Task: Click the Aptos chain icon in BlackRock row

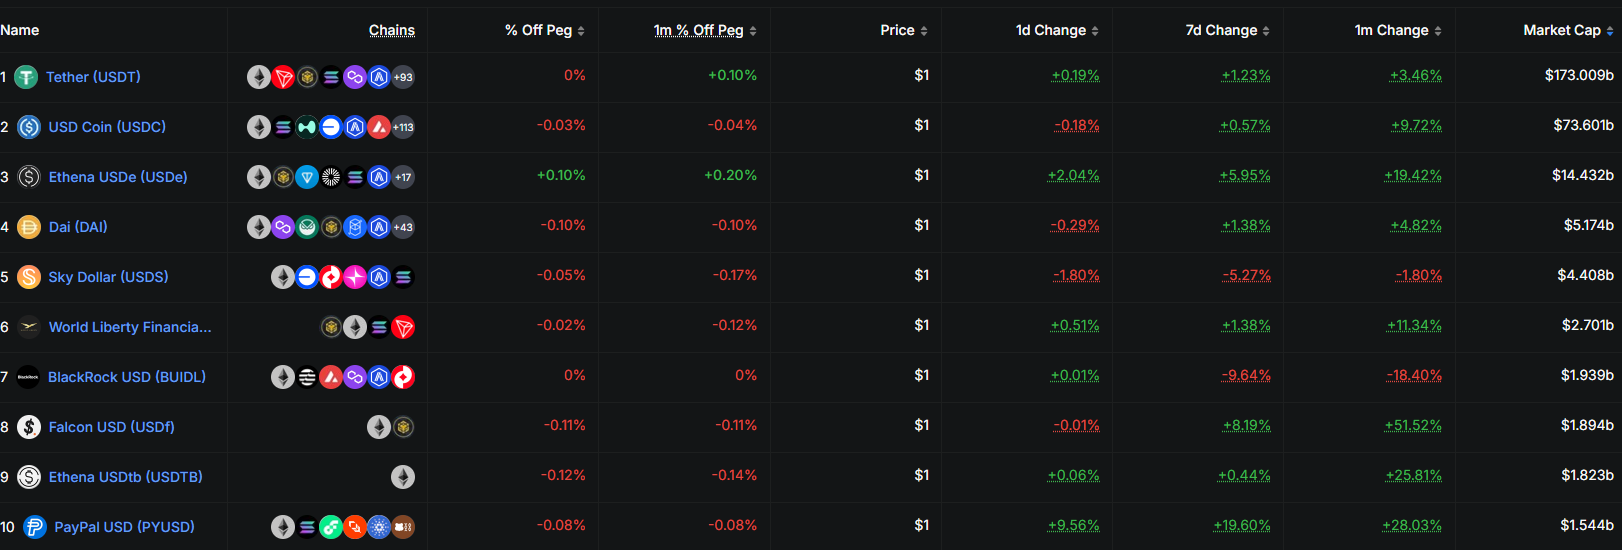Action: tap(307, 377)
